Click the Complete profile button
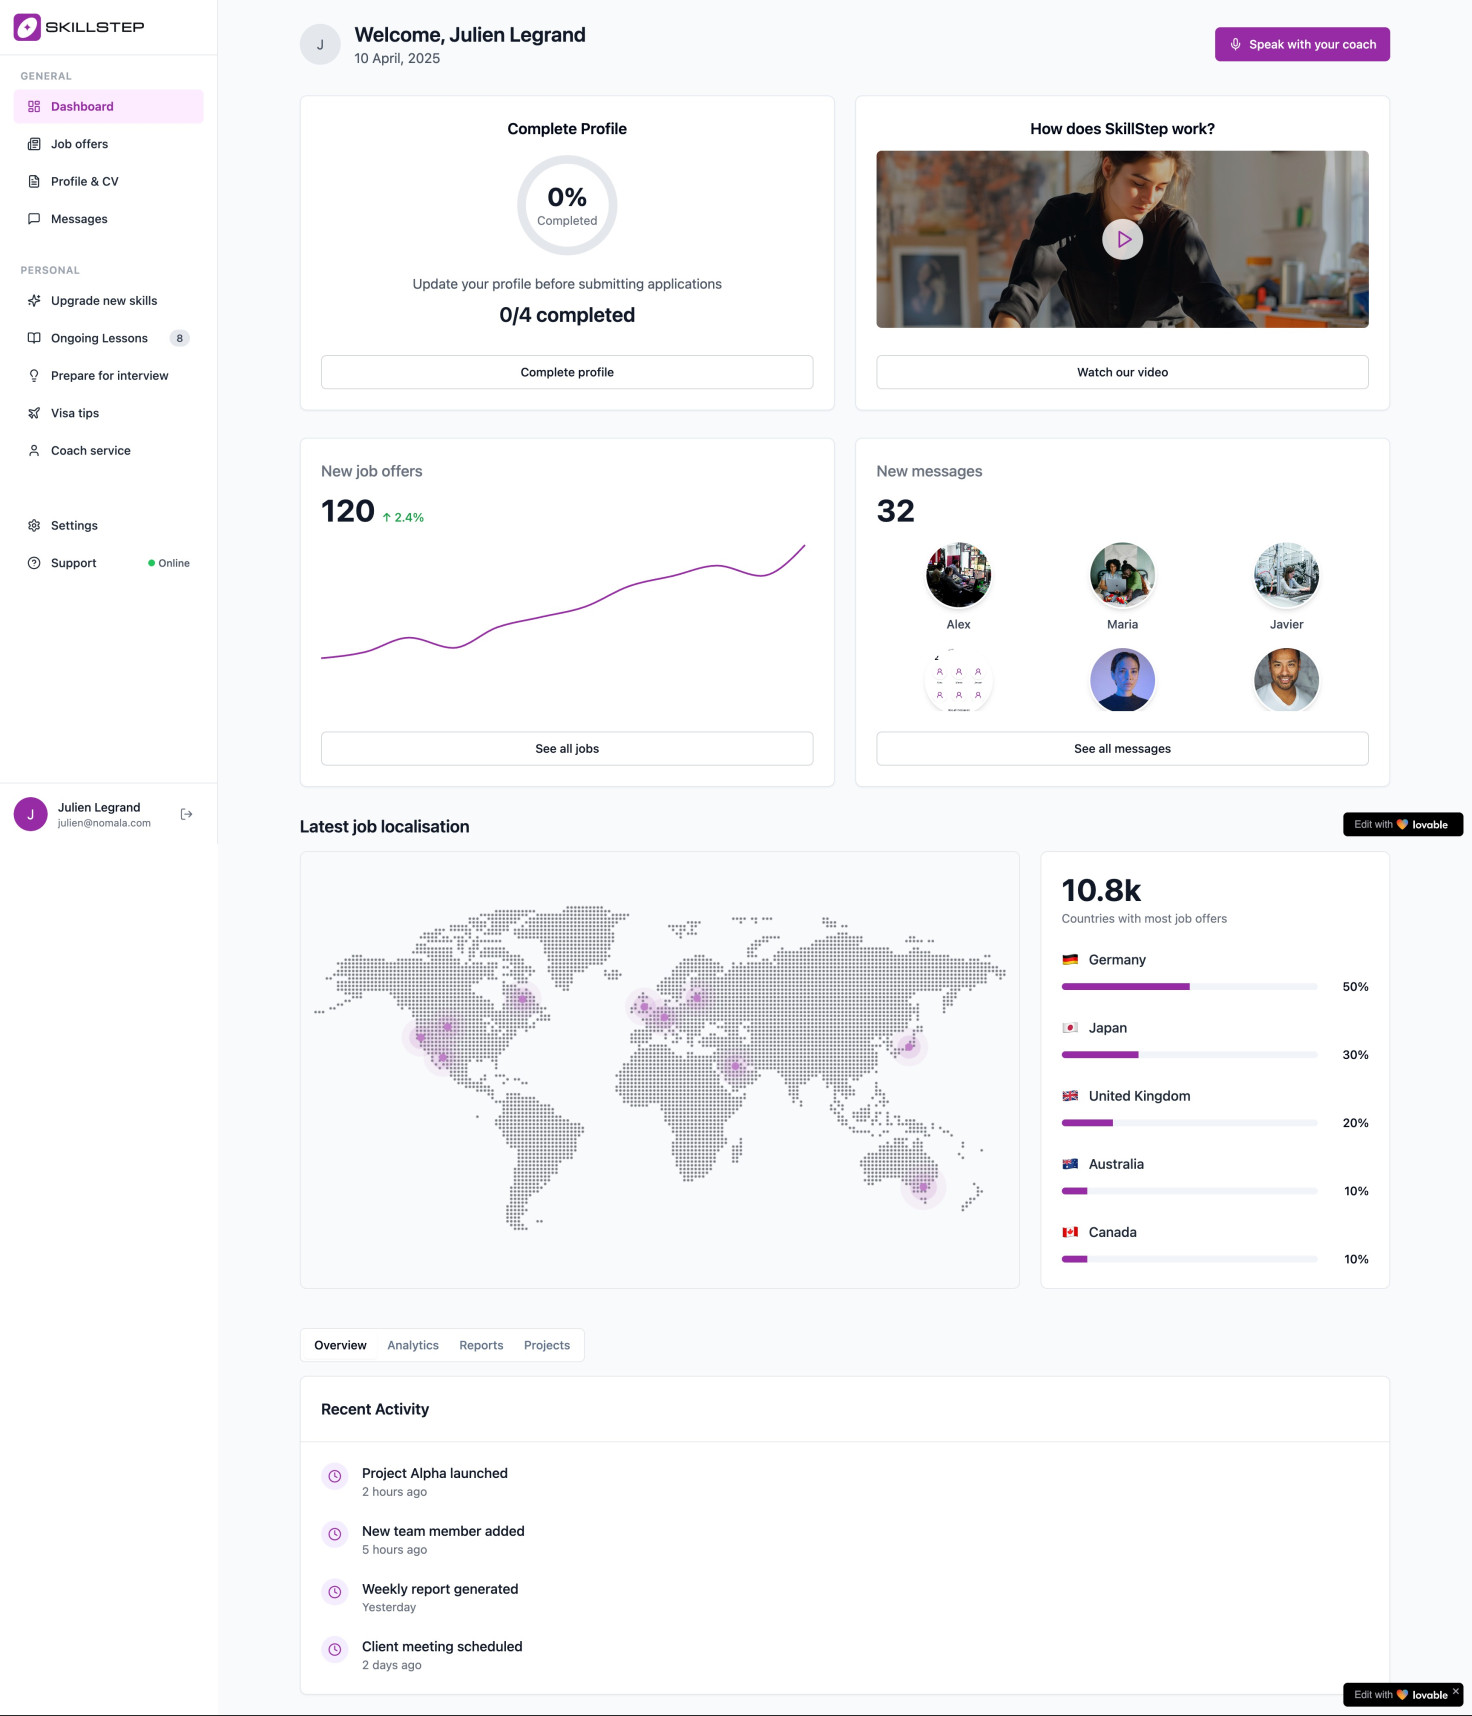 click(566, 372)
